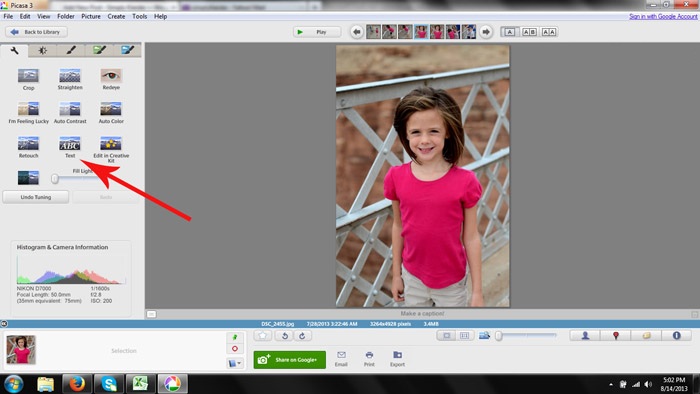Viewport: 700px width, 394px height.
Task: Click Share on Google+ button
Action: click(x=289, y=360)
